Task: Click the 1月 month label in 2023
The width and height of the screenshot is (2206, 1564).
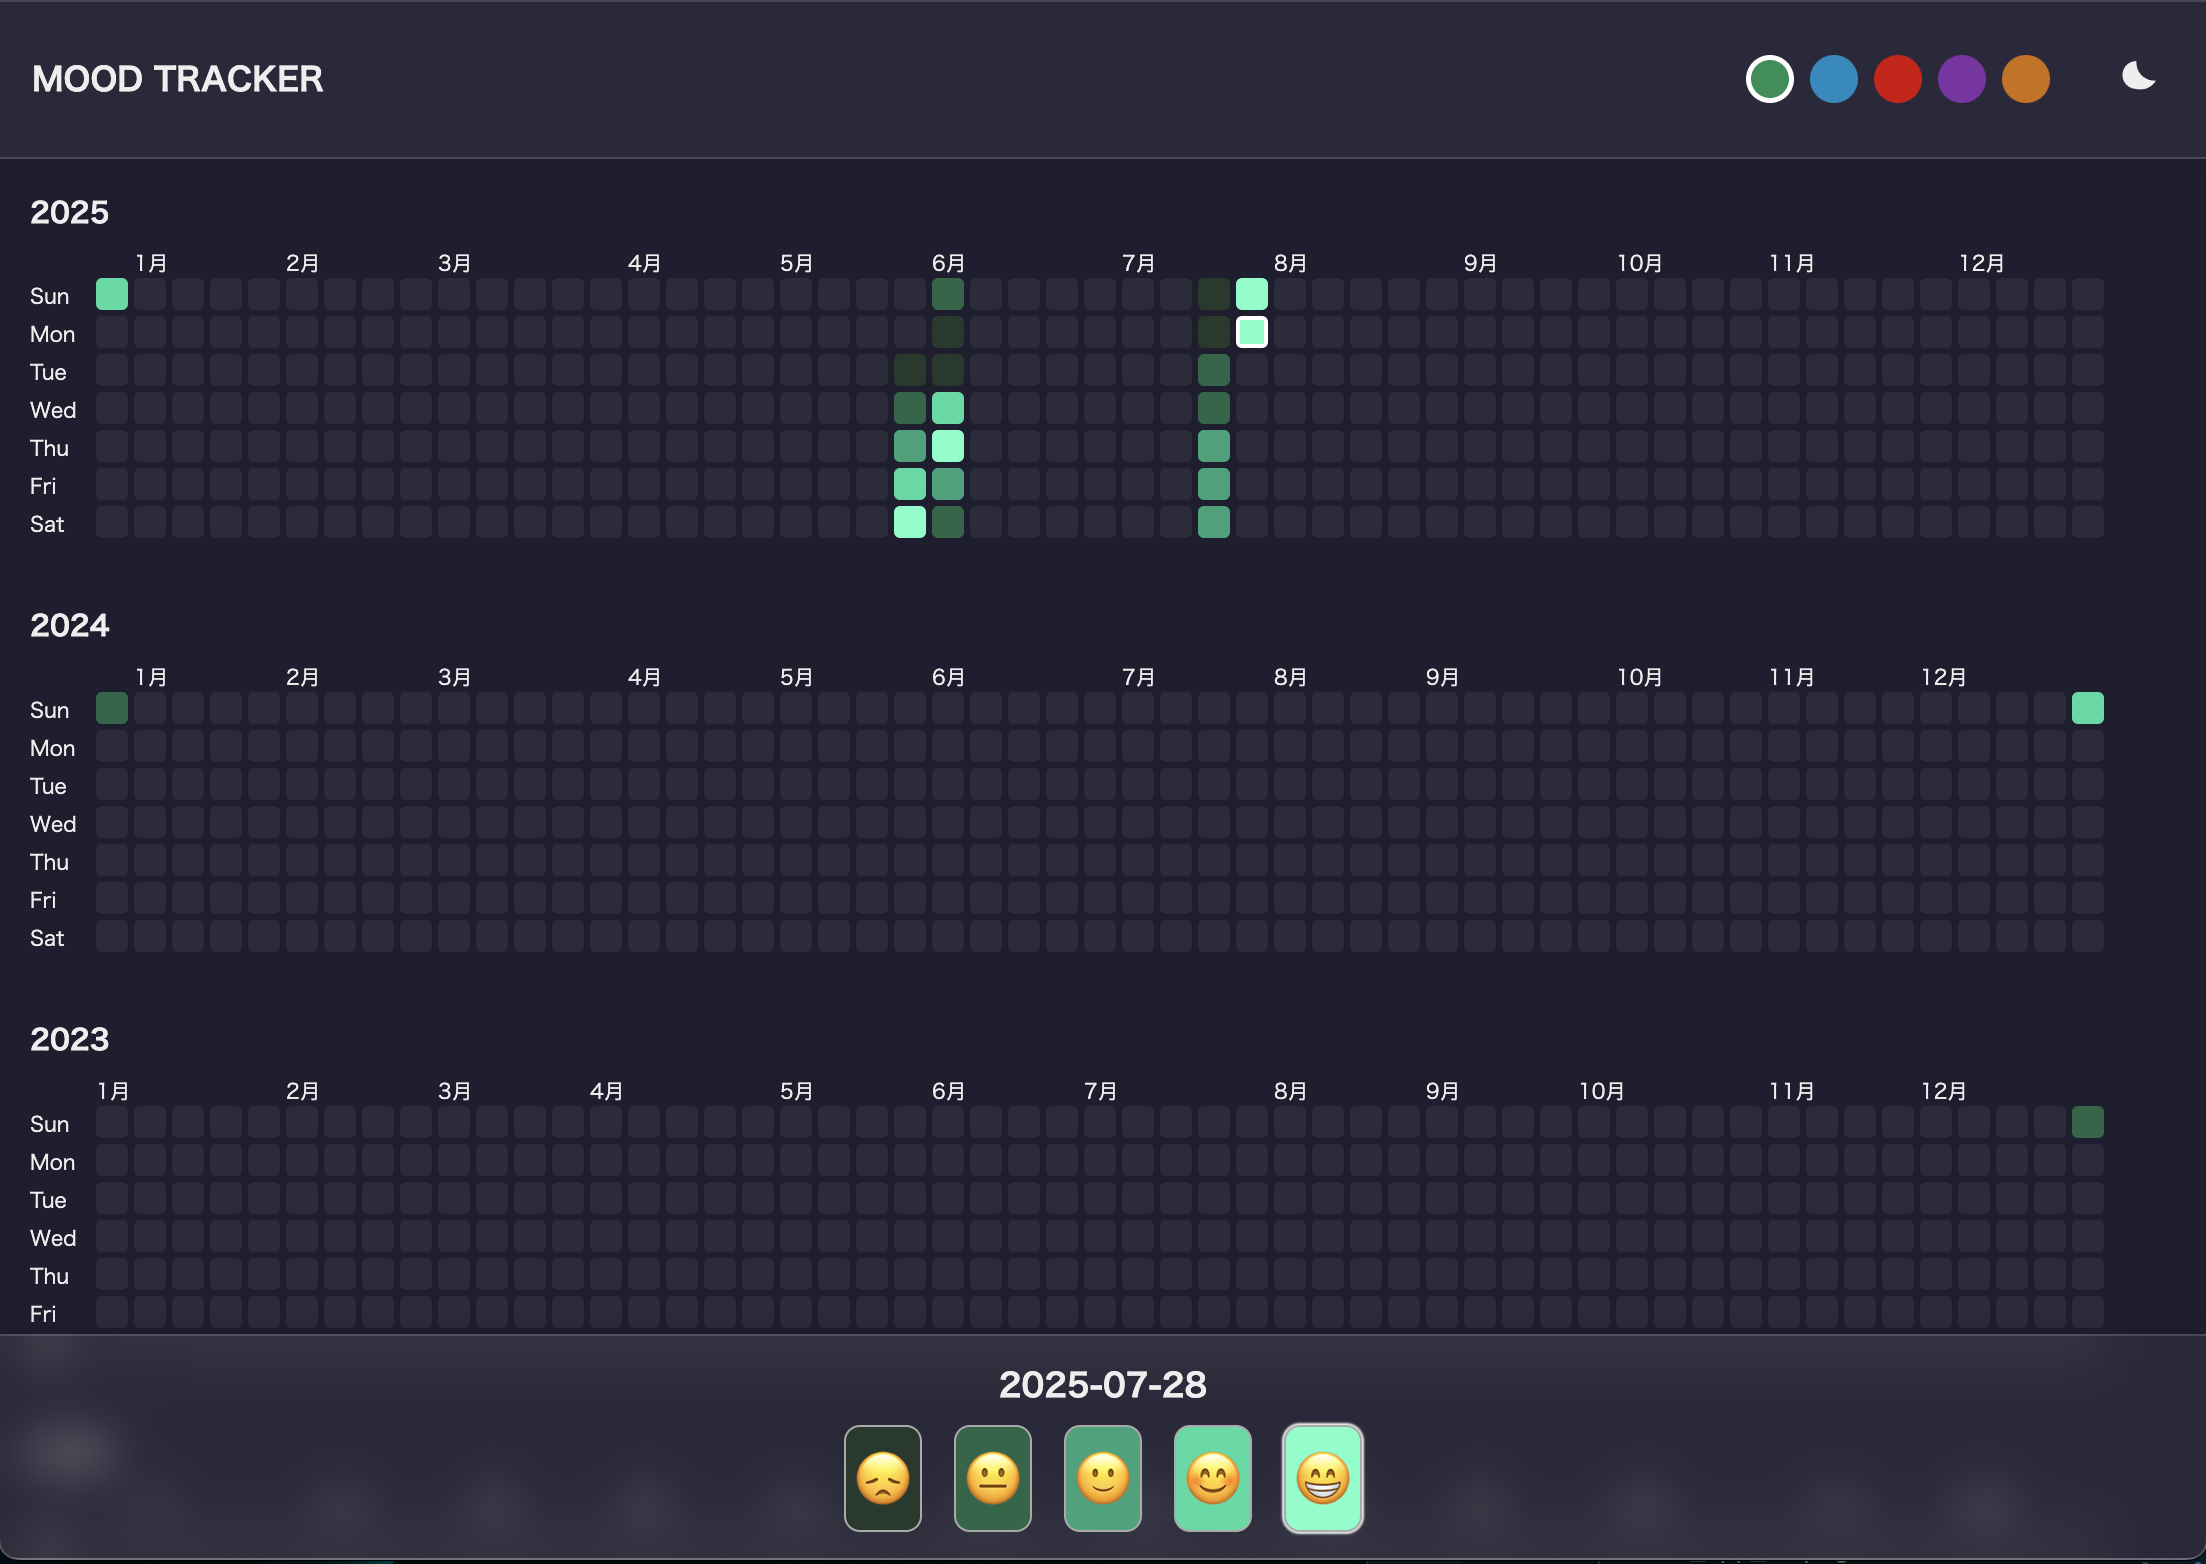Action: click(x=113, y=1091)
